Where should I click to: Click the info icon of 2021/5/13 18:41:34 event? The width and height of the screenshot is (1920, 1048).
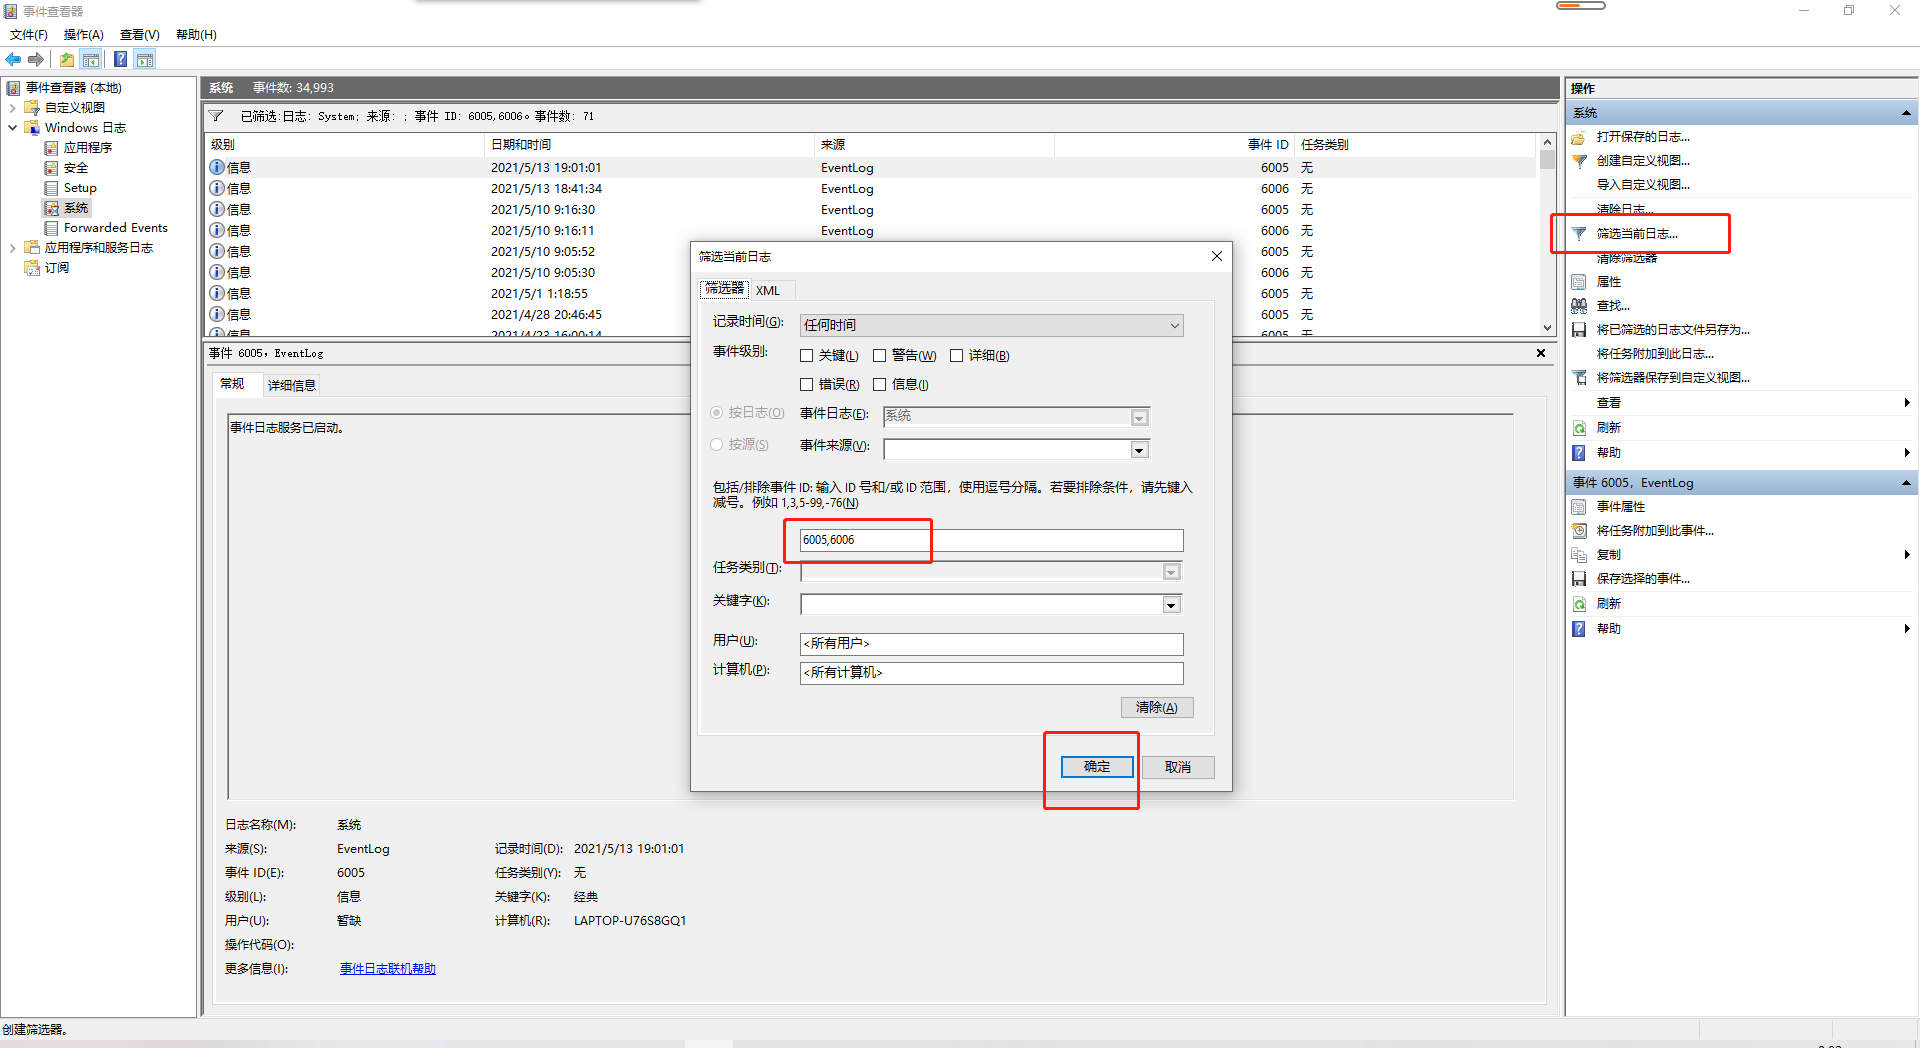(217, 188)
